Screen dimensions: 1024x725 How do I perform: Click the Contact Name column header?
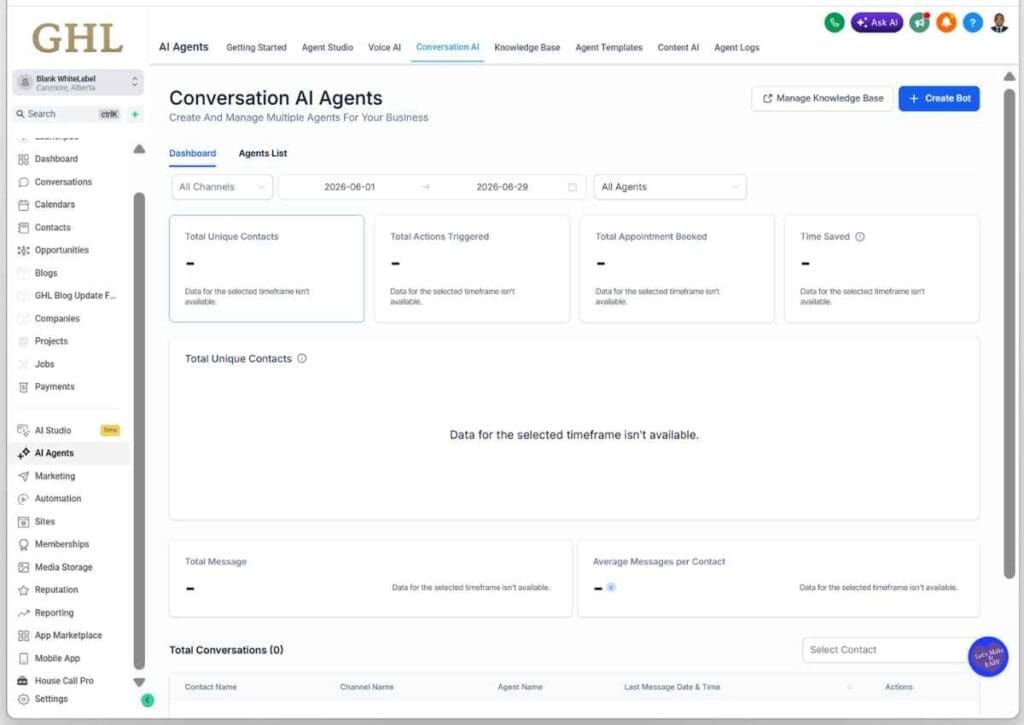point(210,687)
